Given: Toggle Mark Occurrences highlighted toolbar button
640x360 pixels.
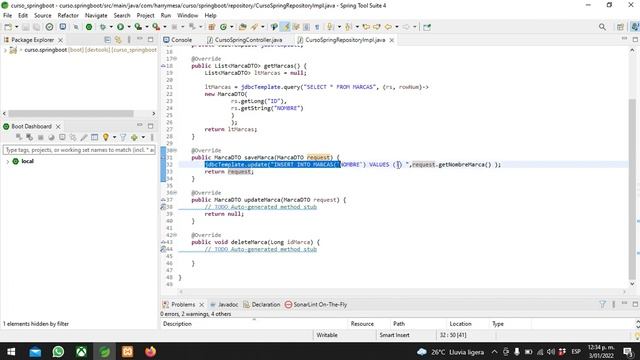Looking at the screenshot, I should point(286,27).
